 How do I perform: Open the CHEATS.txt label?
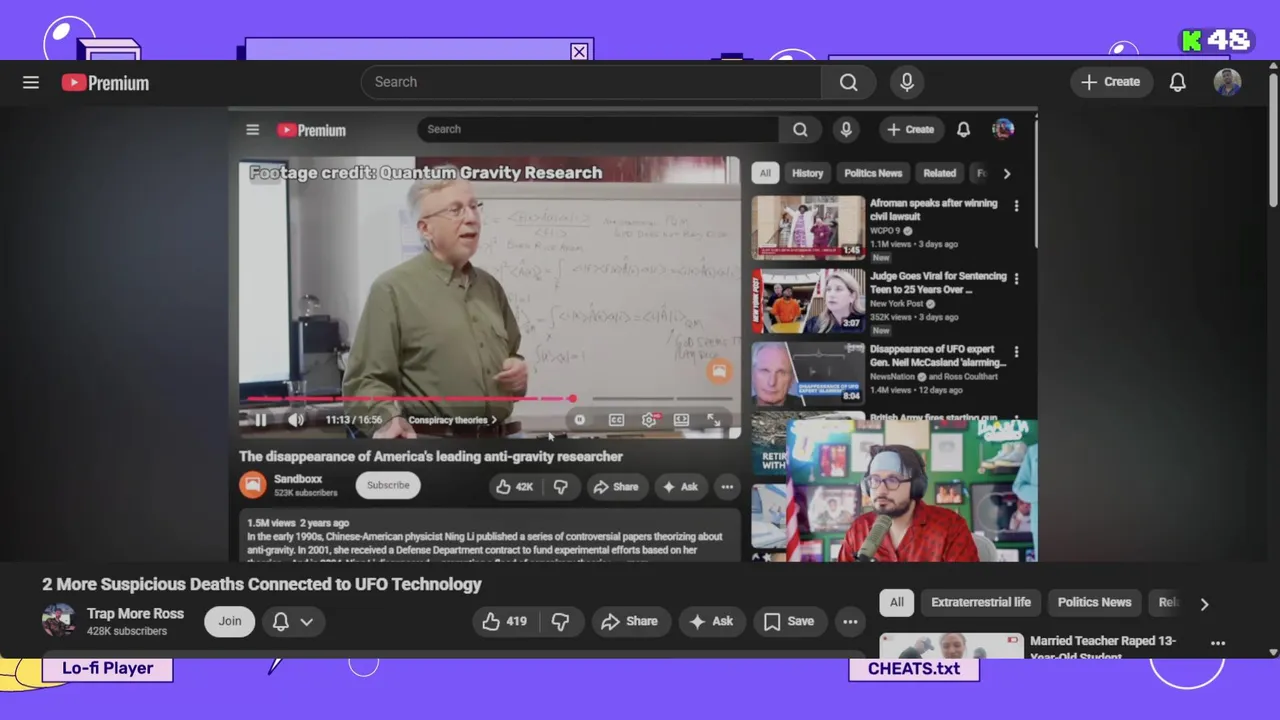(914, 669)
